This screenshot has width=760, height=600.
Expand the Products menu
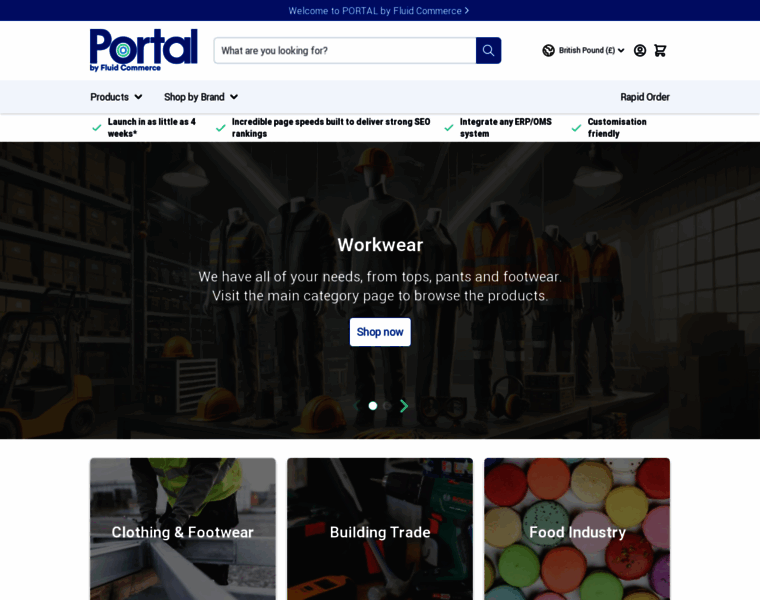pos(116,97)
